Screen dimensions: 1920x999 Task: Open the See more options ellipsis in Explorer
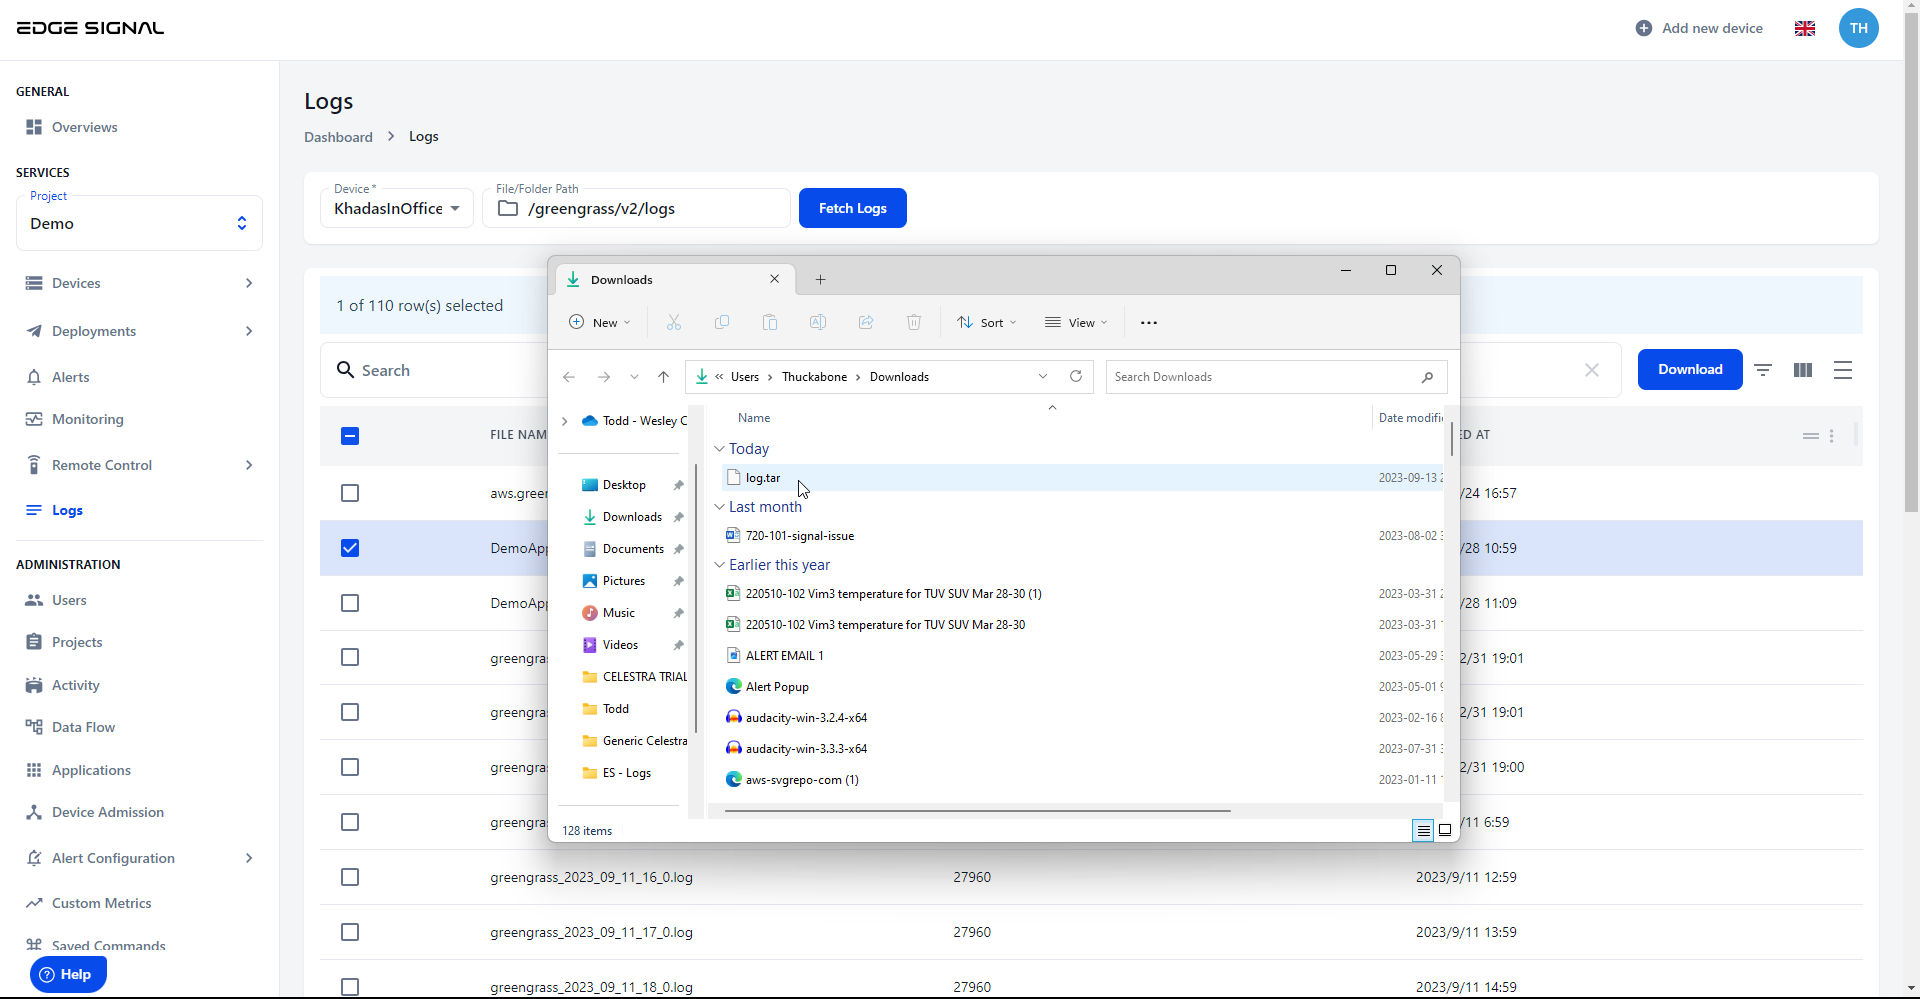(x=1149, y=323)
